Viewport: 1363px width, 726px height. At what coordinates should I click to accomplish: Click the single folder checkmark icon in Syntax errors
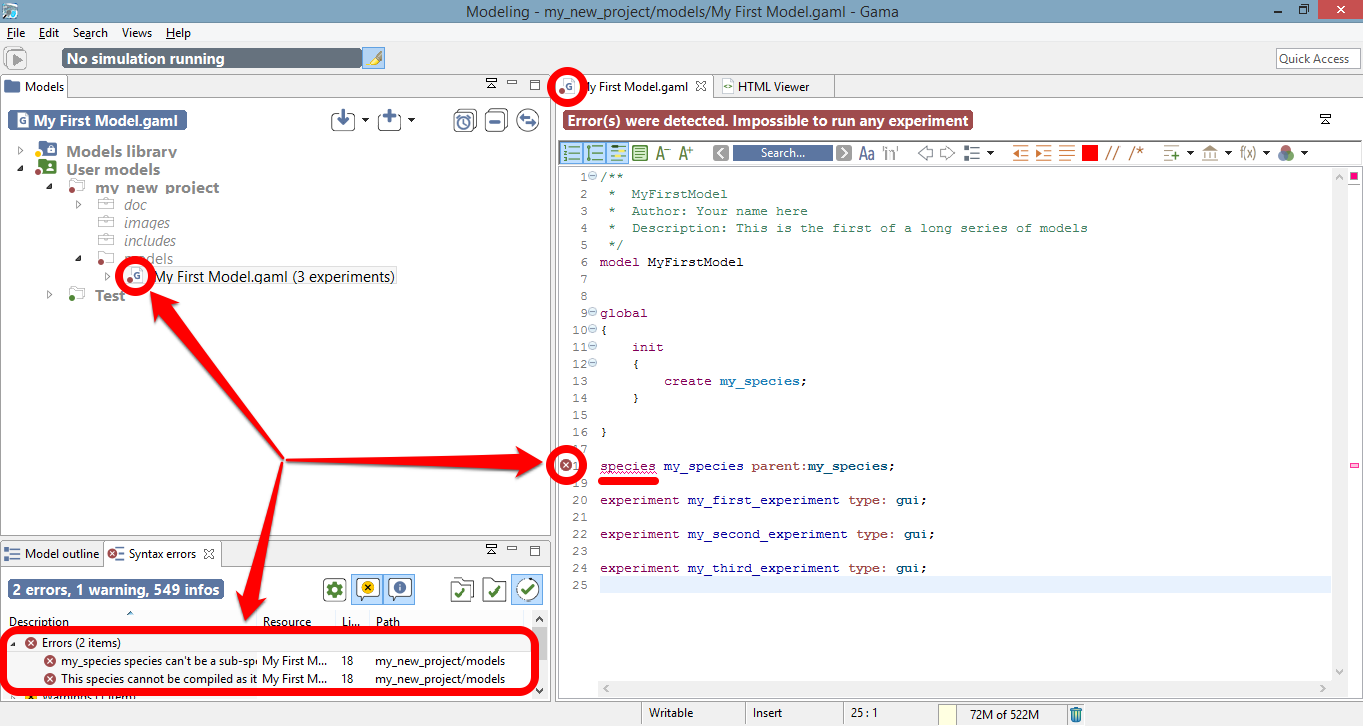[494, 590]
